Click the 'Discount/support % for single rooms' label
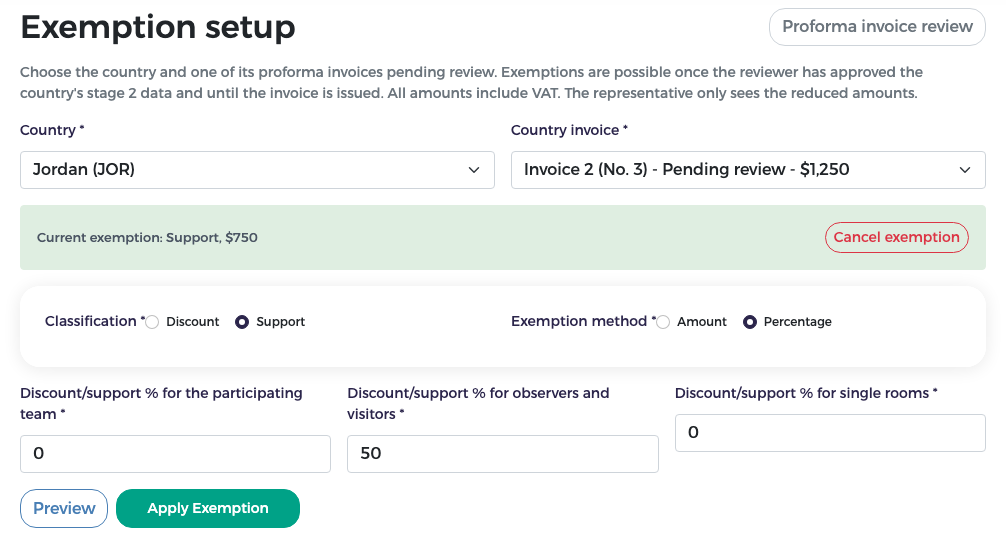Screen dimensions: 1006x560 pyautogui.click(x=806, y=393)
